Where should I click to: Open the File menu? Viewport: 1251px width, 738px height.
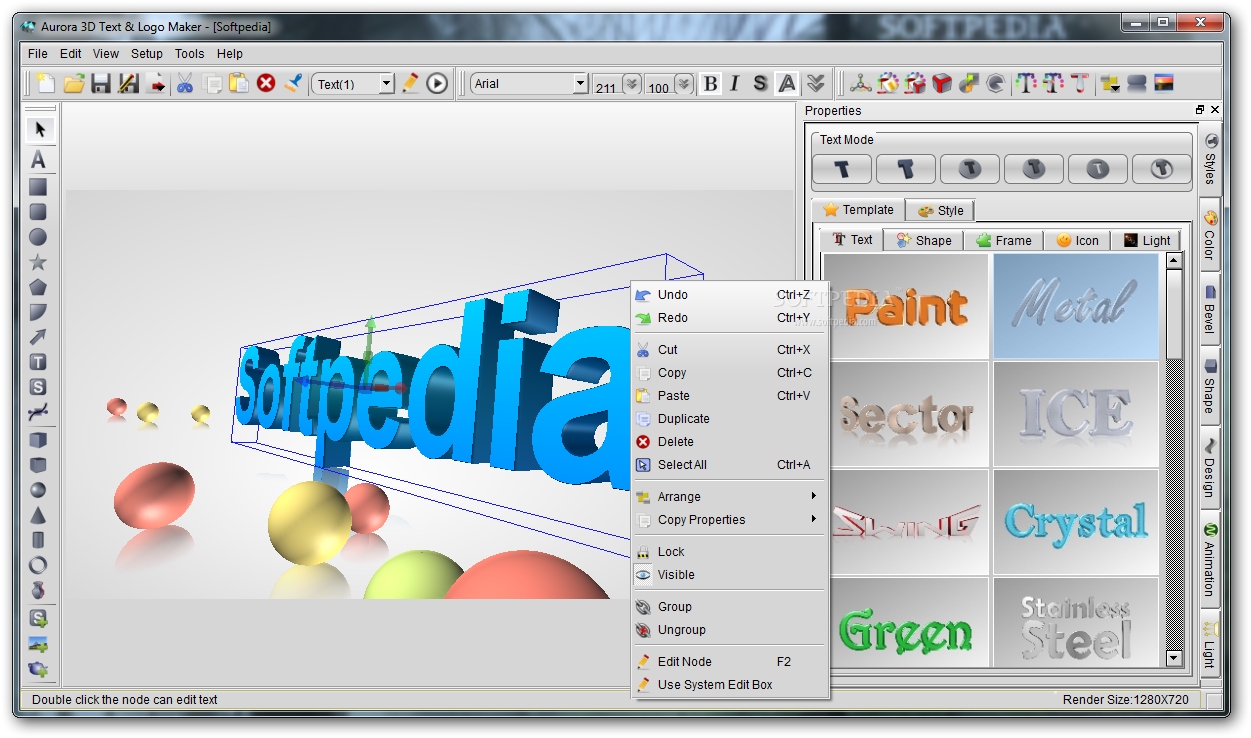tap(38, 54)
